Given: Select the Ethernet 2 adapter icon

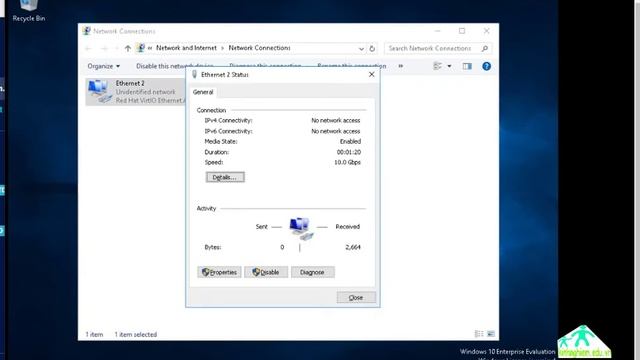Looking at the screenshot, I should pyautogui.click(x=99, y=91).
